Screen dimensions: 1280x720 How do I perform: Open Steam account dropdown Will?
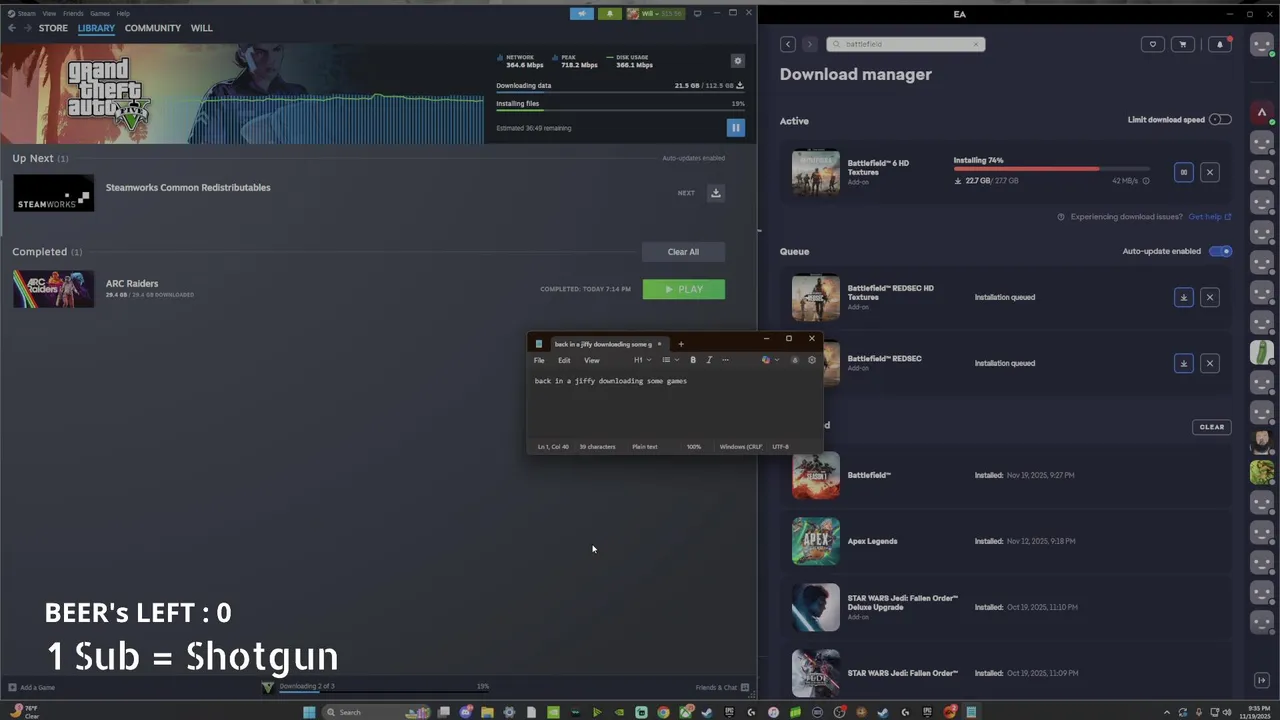[x=655, y=14]
